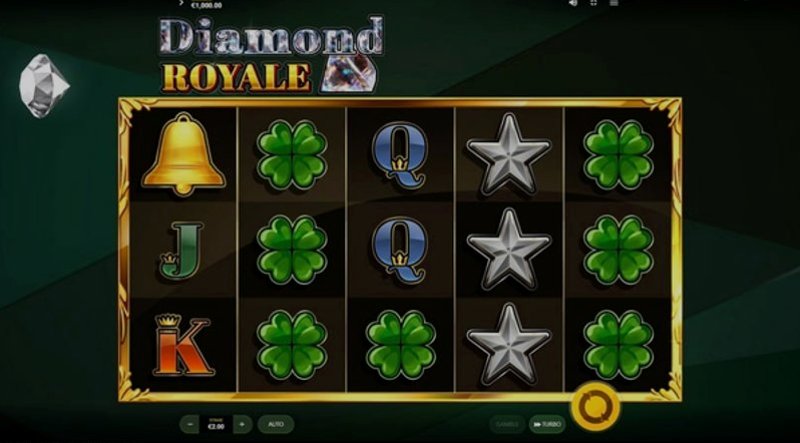The height and width of the screenshot is (443, 800).
Task: Start Auto spin mode
Action: [276, 424]
